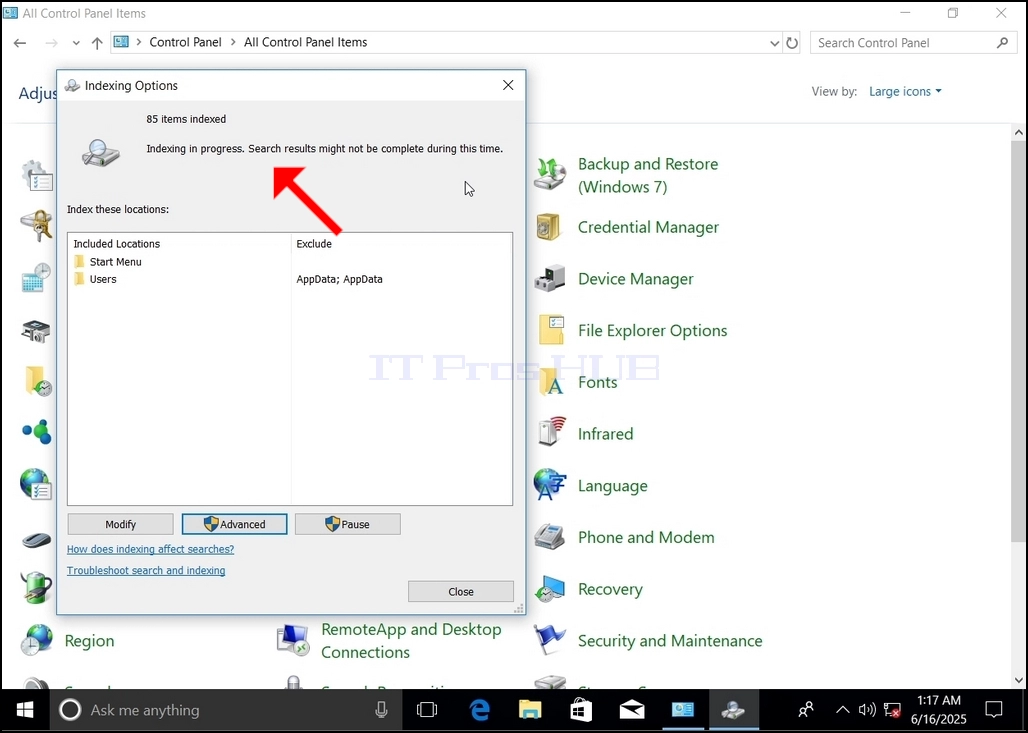Open the Store from the taskbar

(581, 710)
